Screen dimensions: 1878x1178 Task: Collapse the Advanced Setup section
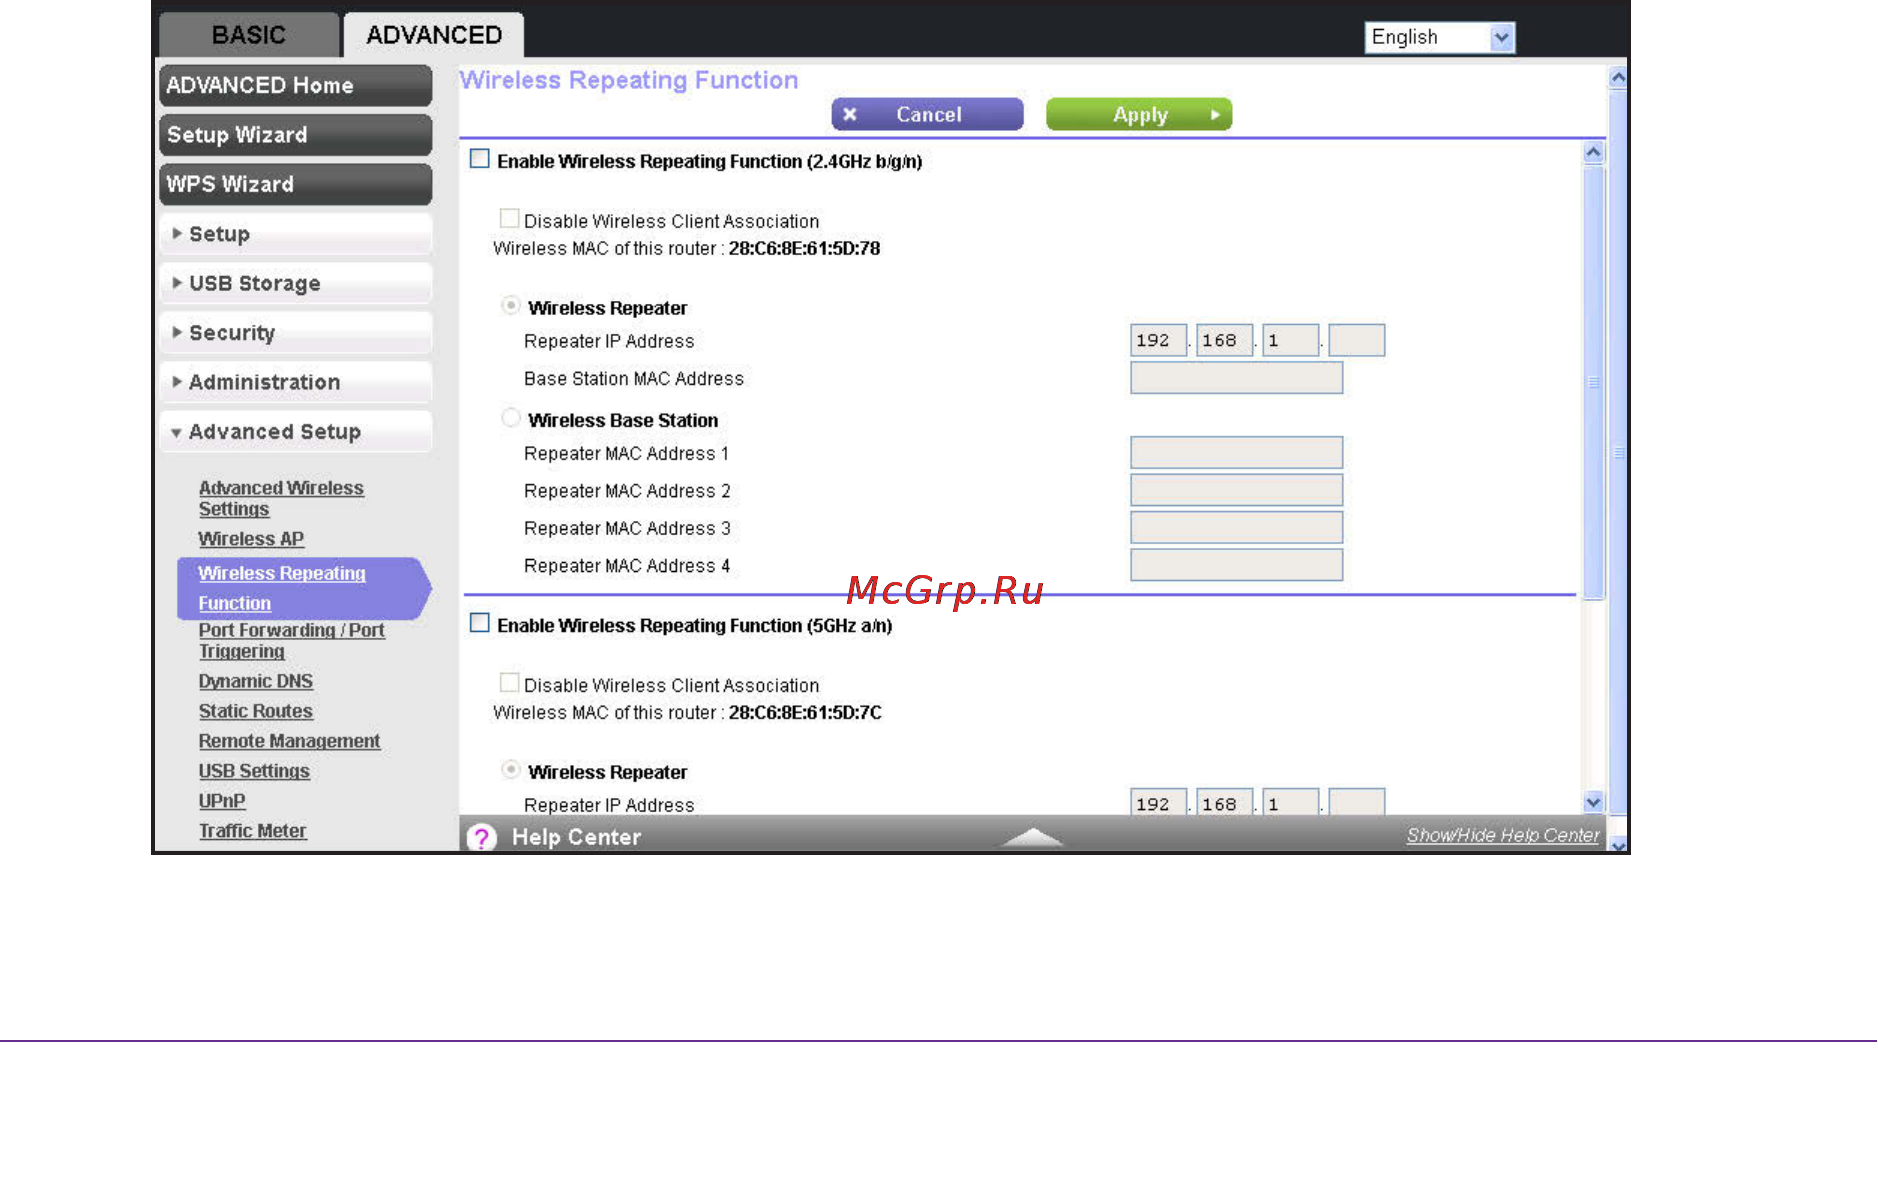pos(295,432)
